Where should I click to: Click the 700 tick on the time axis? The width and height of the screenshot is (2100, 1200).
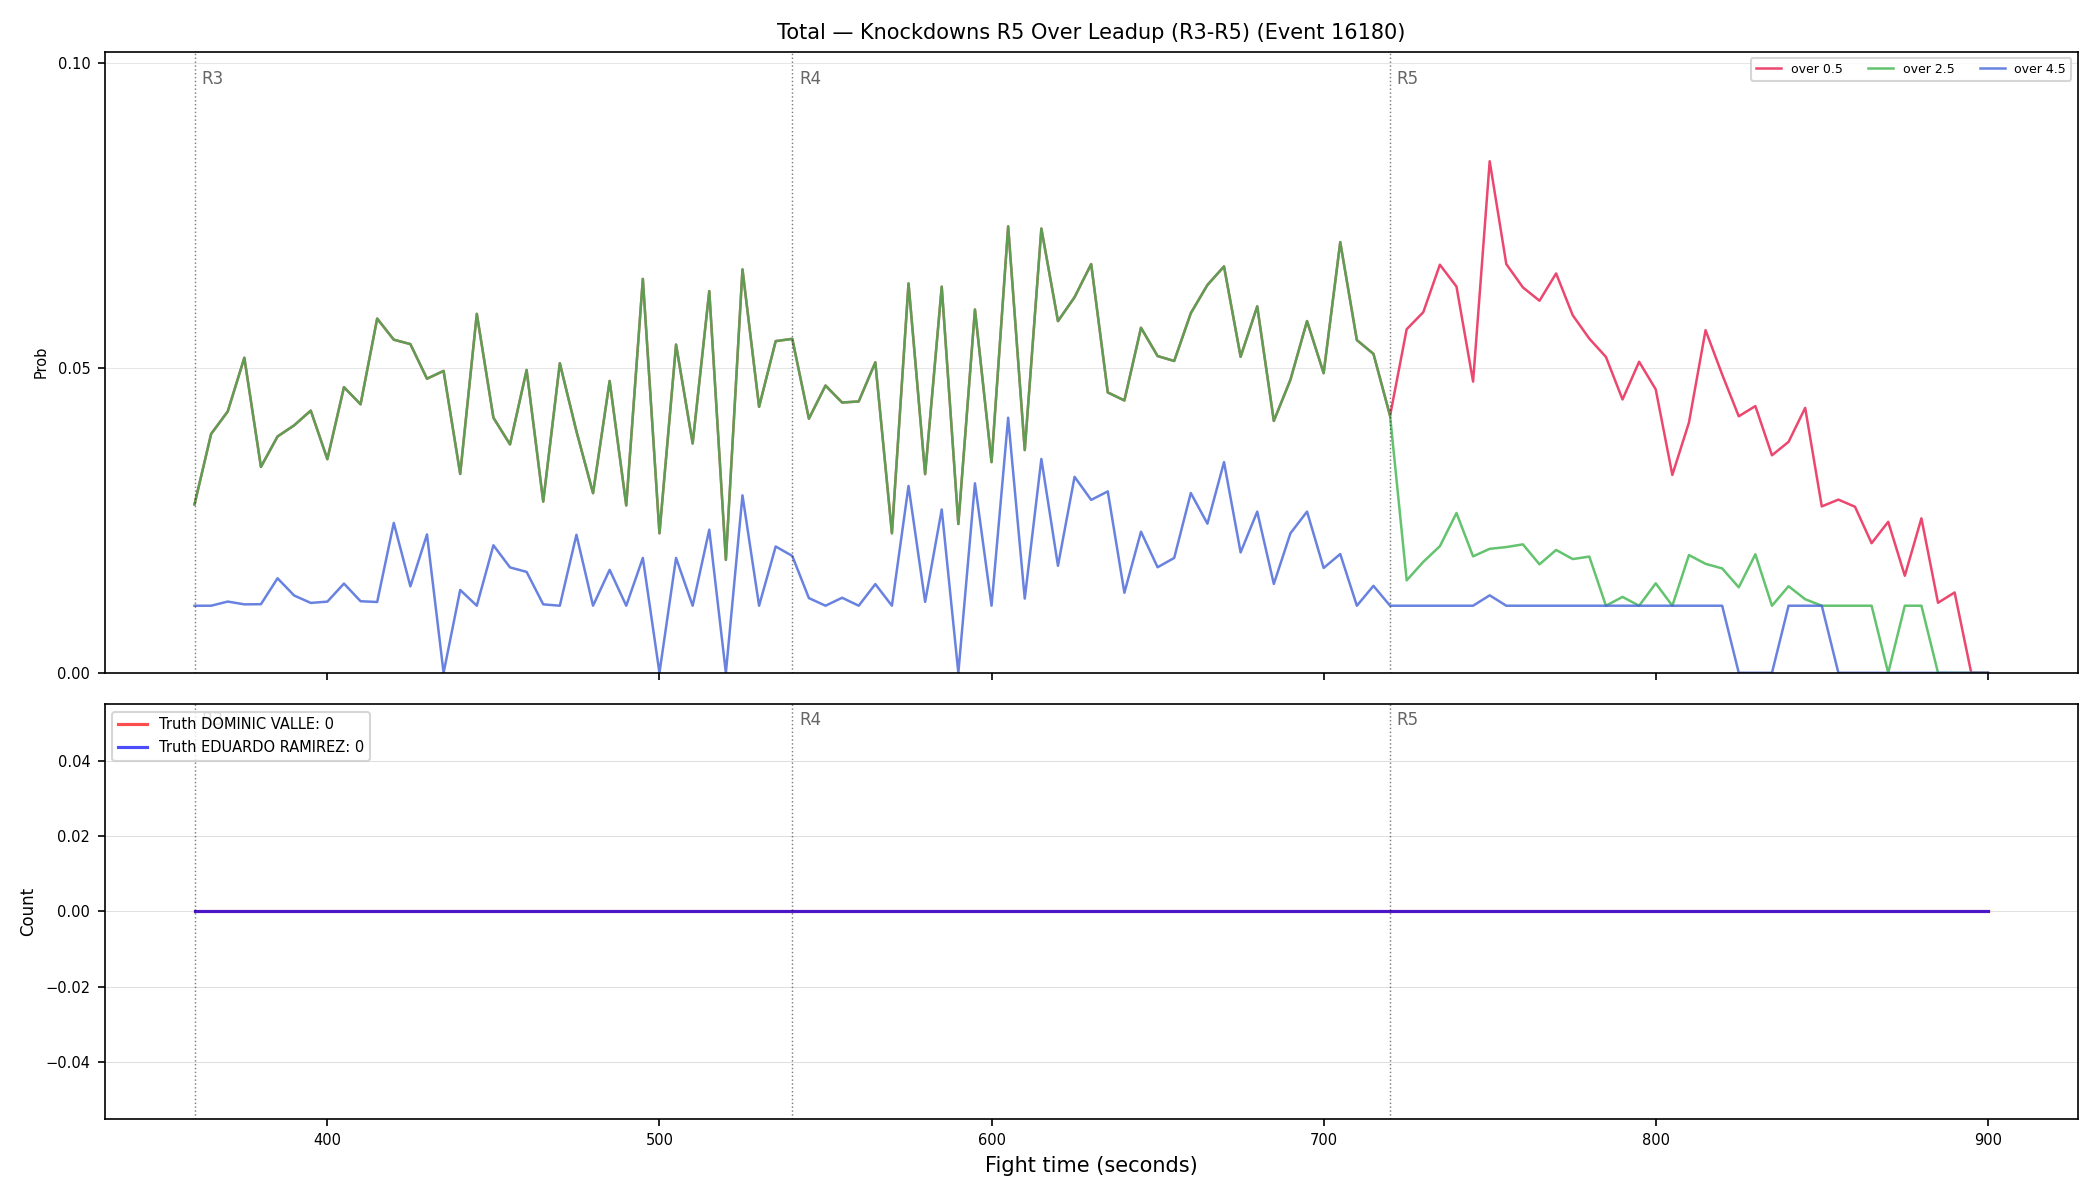pos(1323,1139)
